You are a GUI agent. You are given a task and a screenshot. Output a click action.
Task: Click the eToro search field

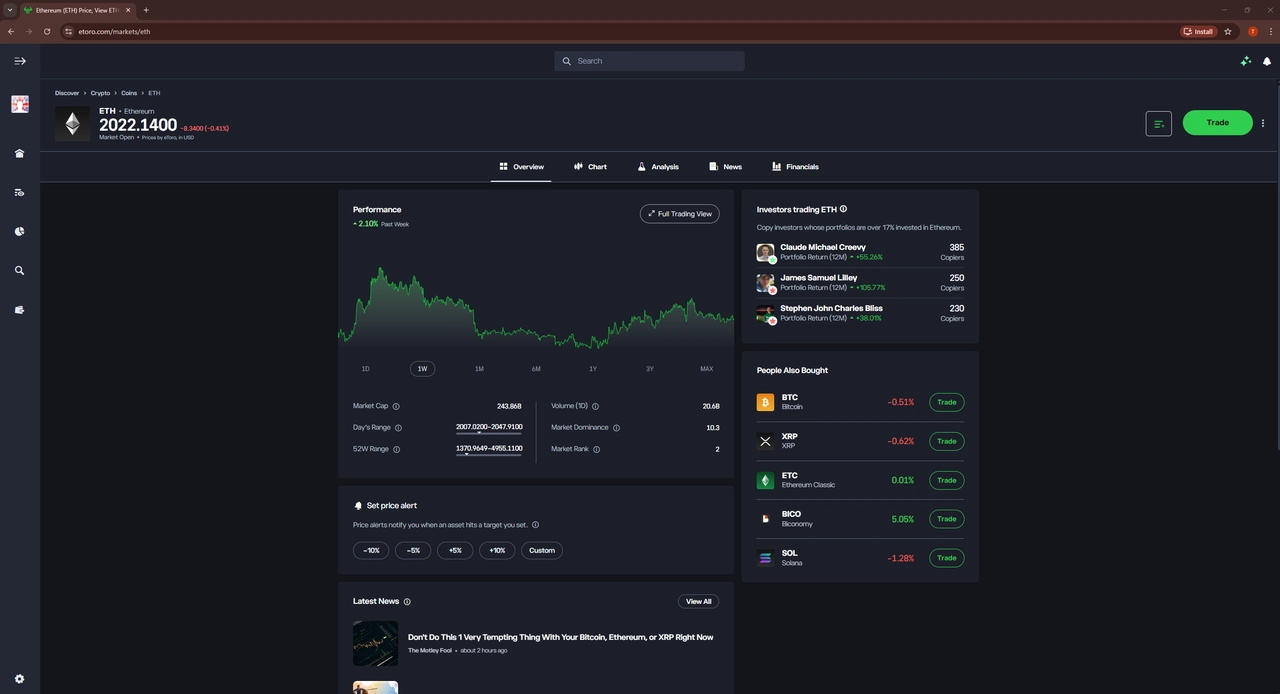(x=649, y=61)
